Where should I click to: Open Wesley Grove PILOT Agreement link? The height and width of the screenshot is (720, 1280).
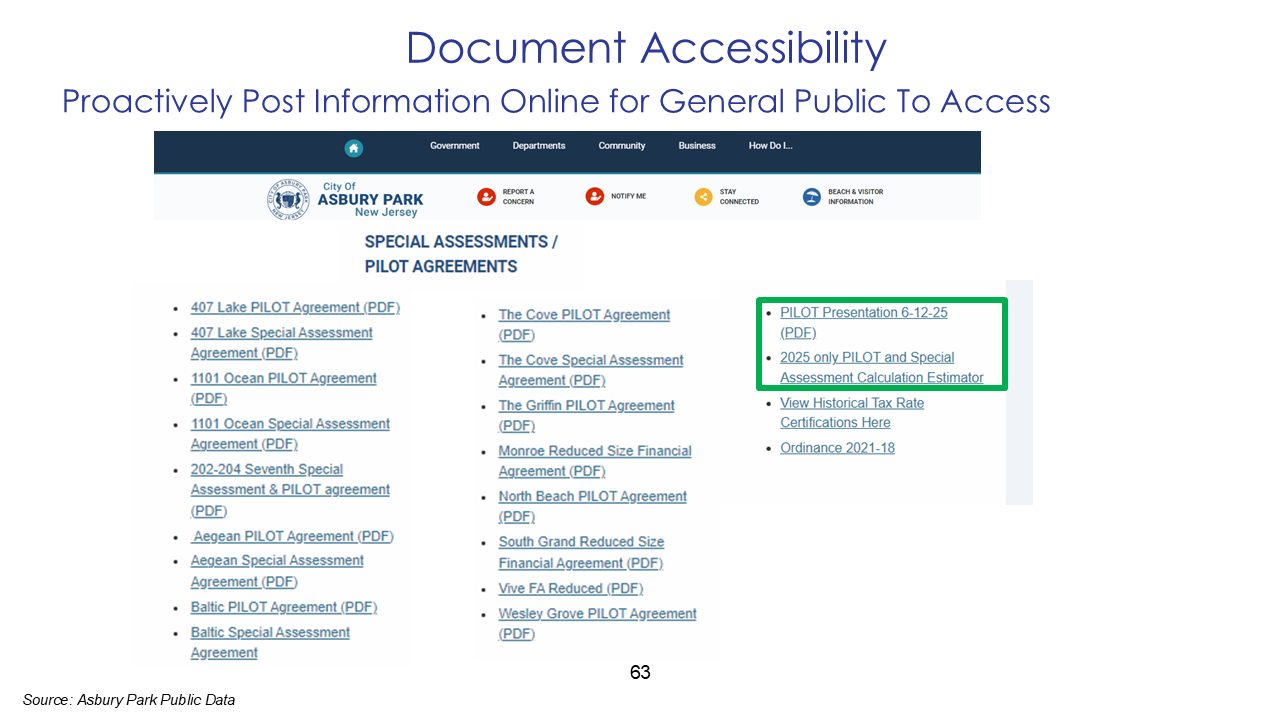click(x=598, y=623)
